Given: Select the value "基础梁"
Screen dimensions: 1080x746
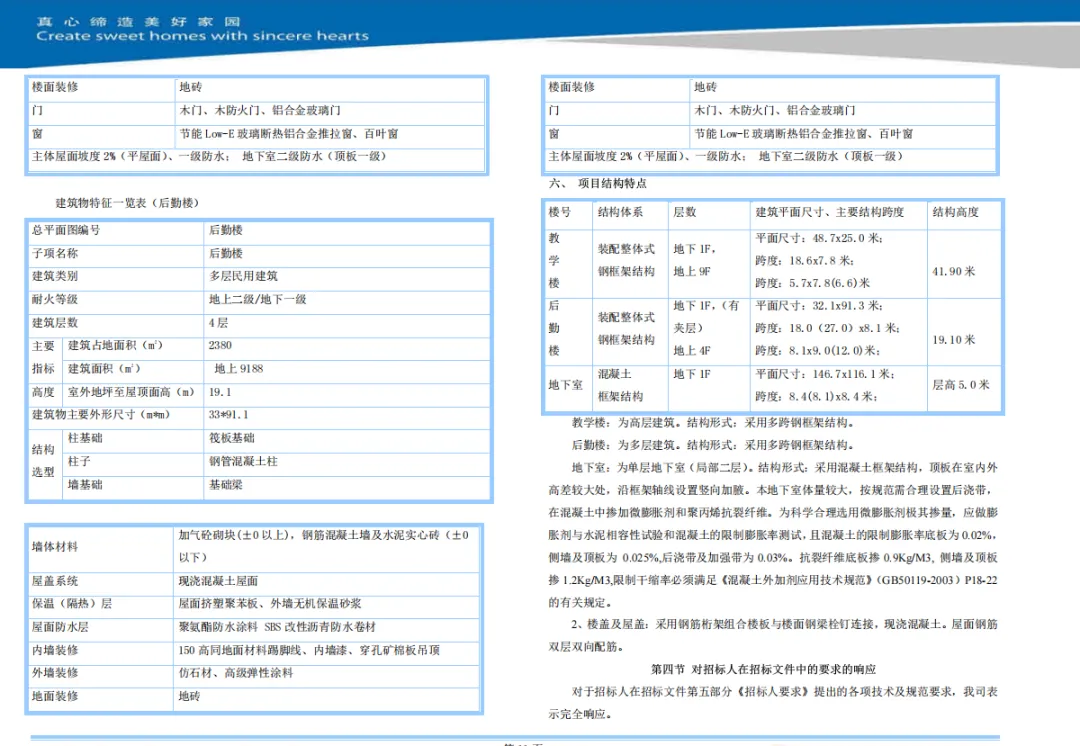Looking at the screenshot, I should tap(226, 486).
